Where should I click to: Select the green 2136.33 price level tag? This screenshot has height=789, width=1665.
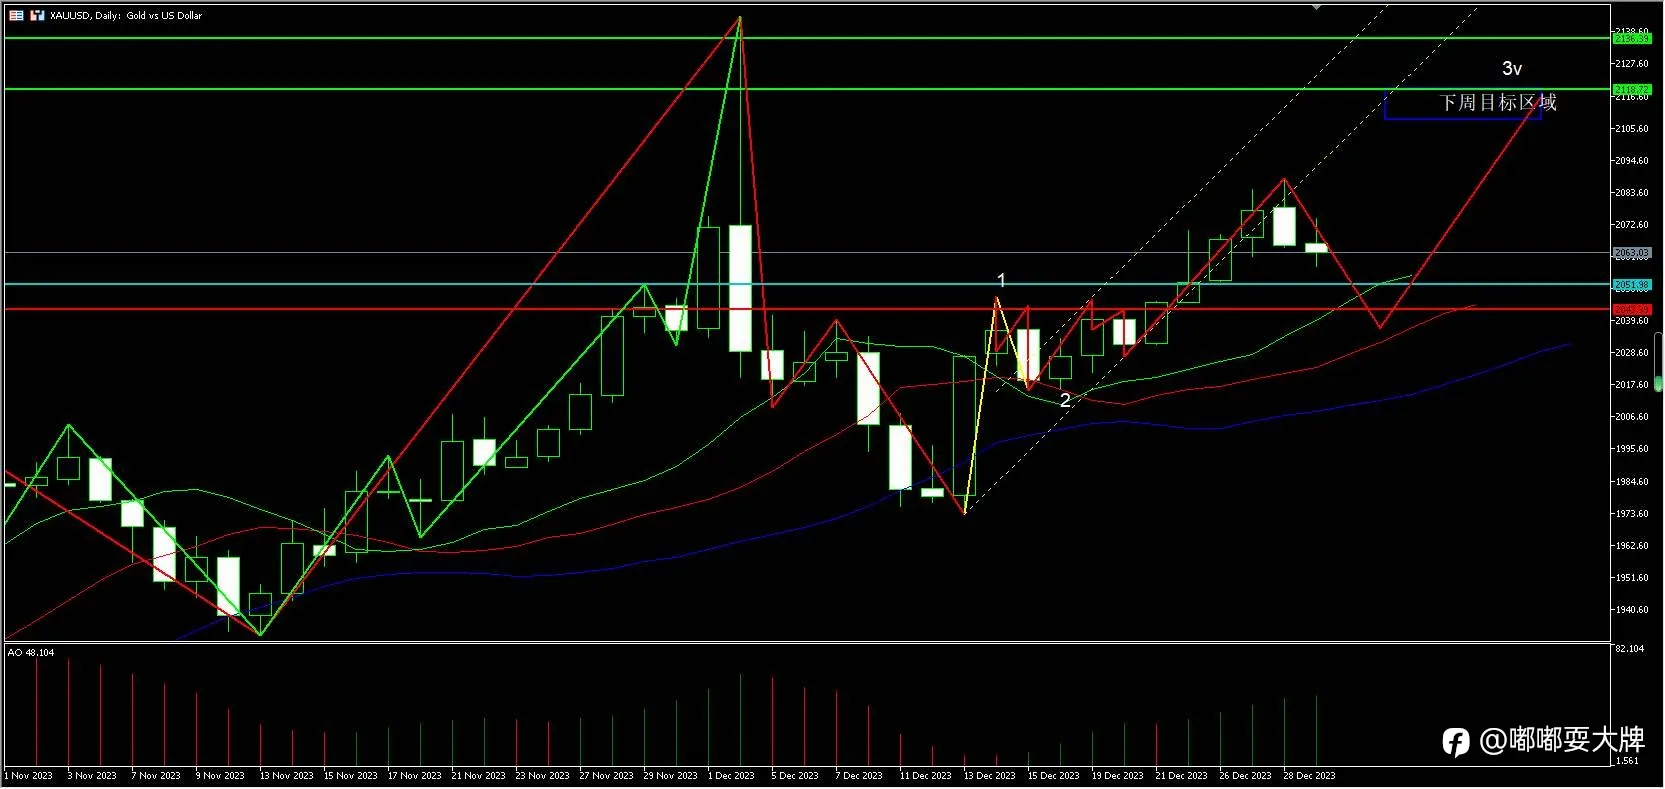[x=1632, y=38]
